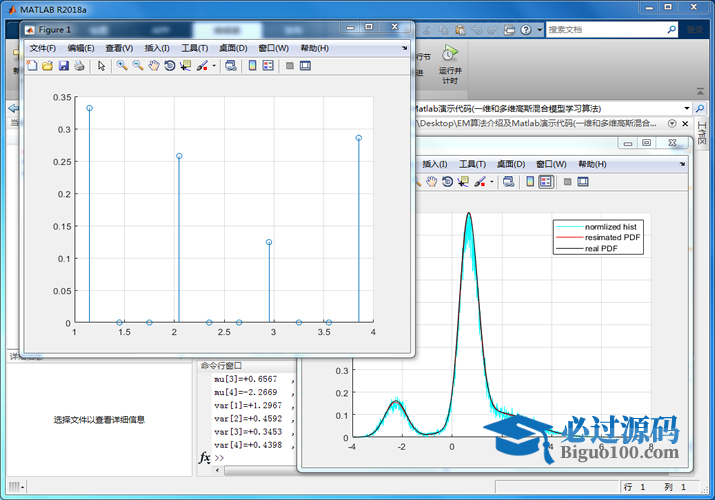Click command window horizontal scrollbar left arrow
Viewport: 715px width, 500px height.
tap(218, 470)
